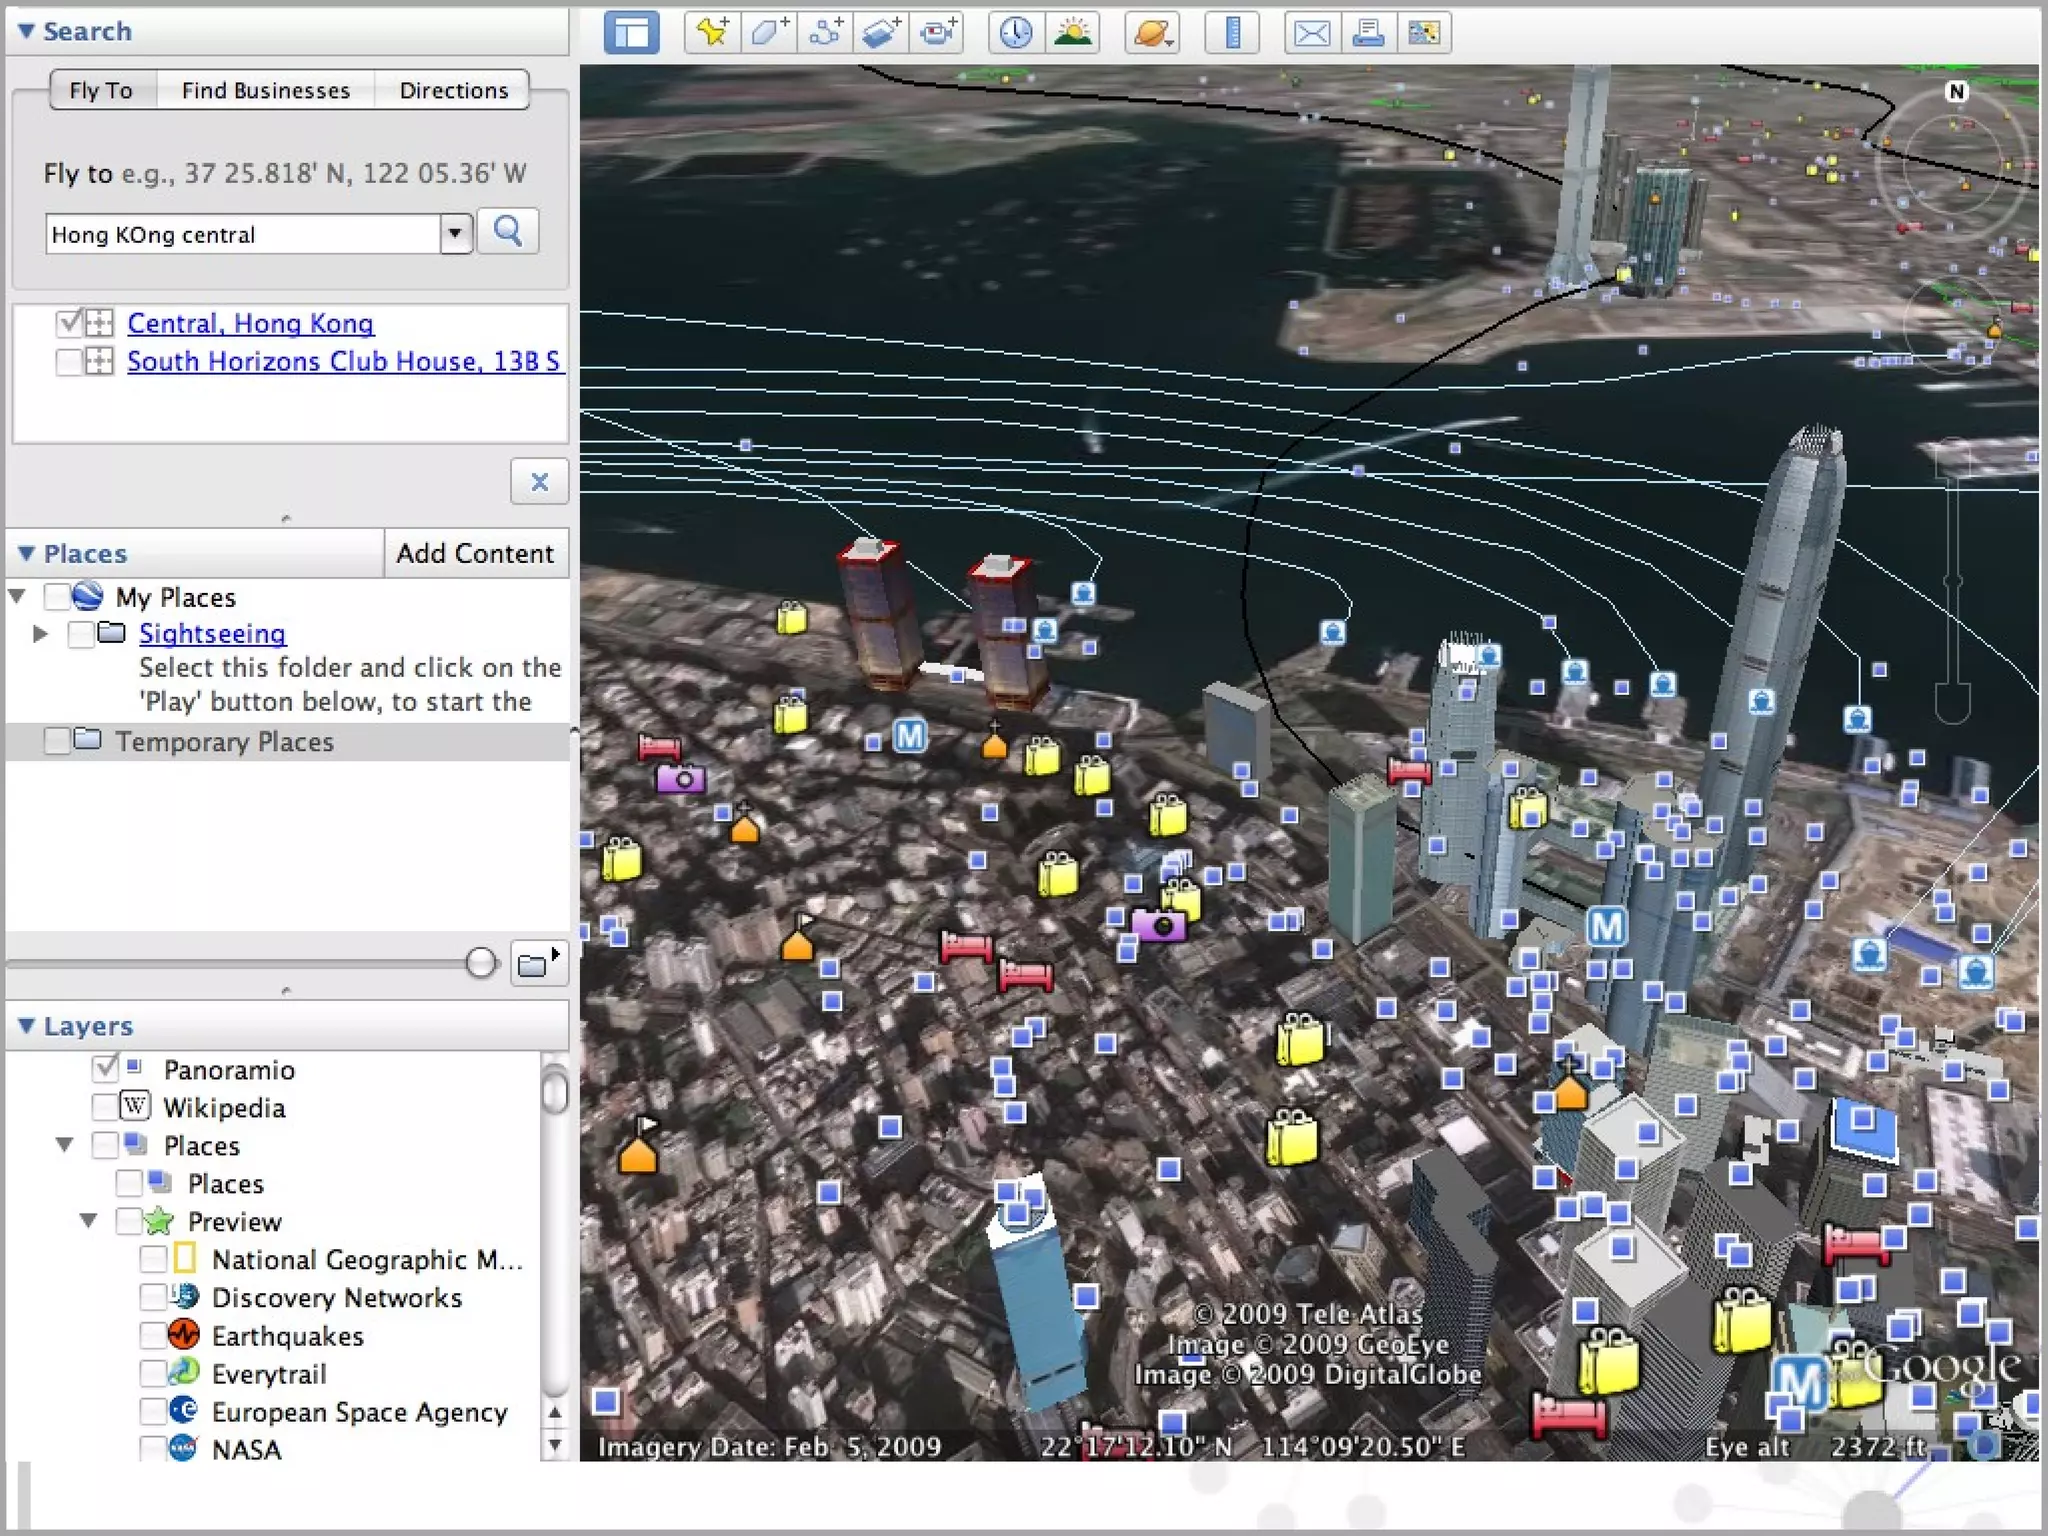Hide sidebar using toolbar panel icon
This screenshot has width=2048, height=1536.
632,32
